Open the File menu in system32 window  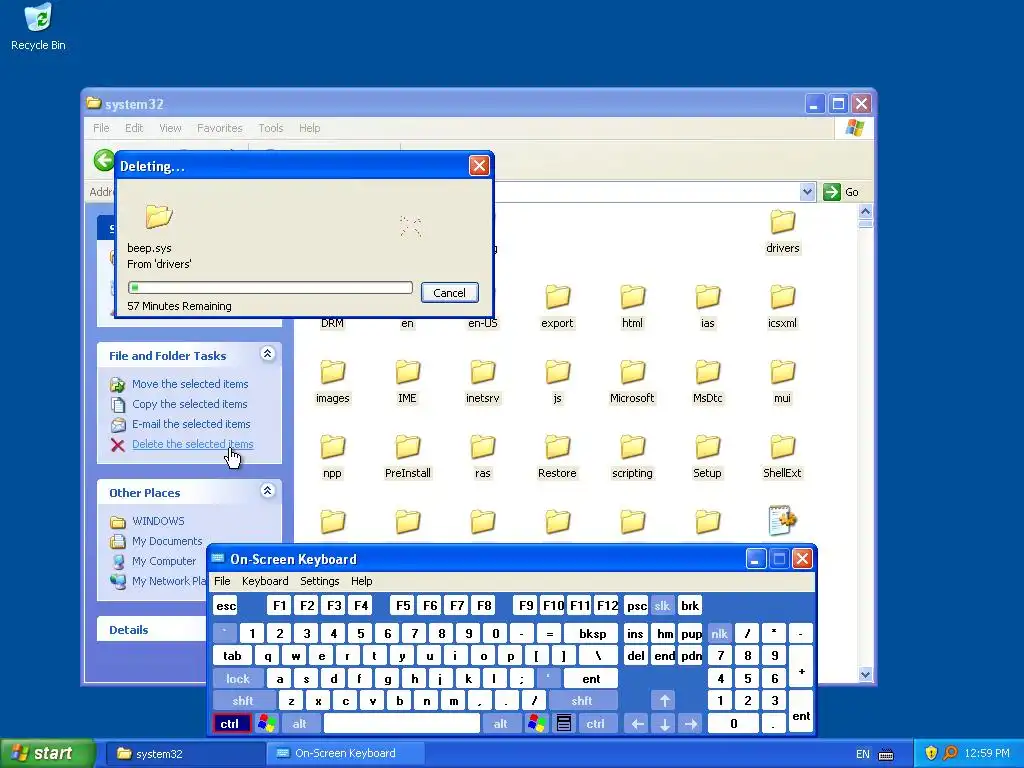coord(101,128)
